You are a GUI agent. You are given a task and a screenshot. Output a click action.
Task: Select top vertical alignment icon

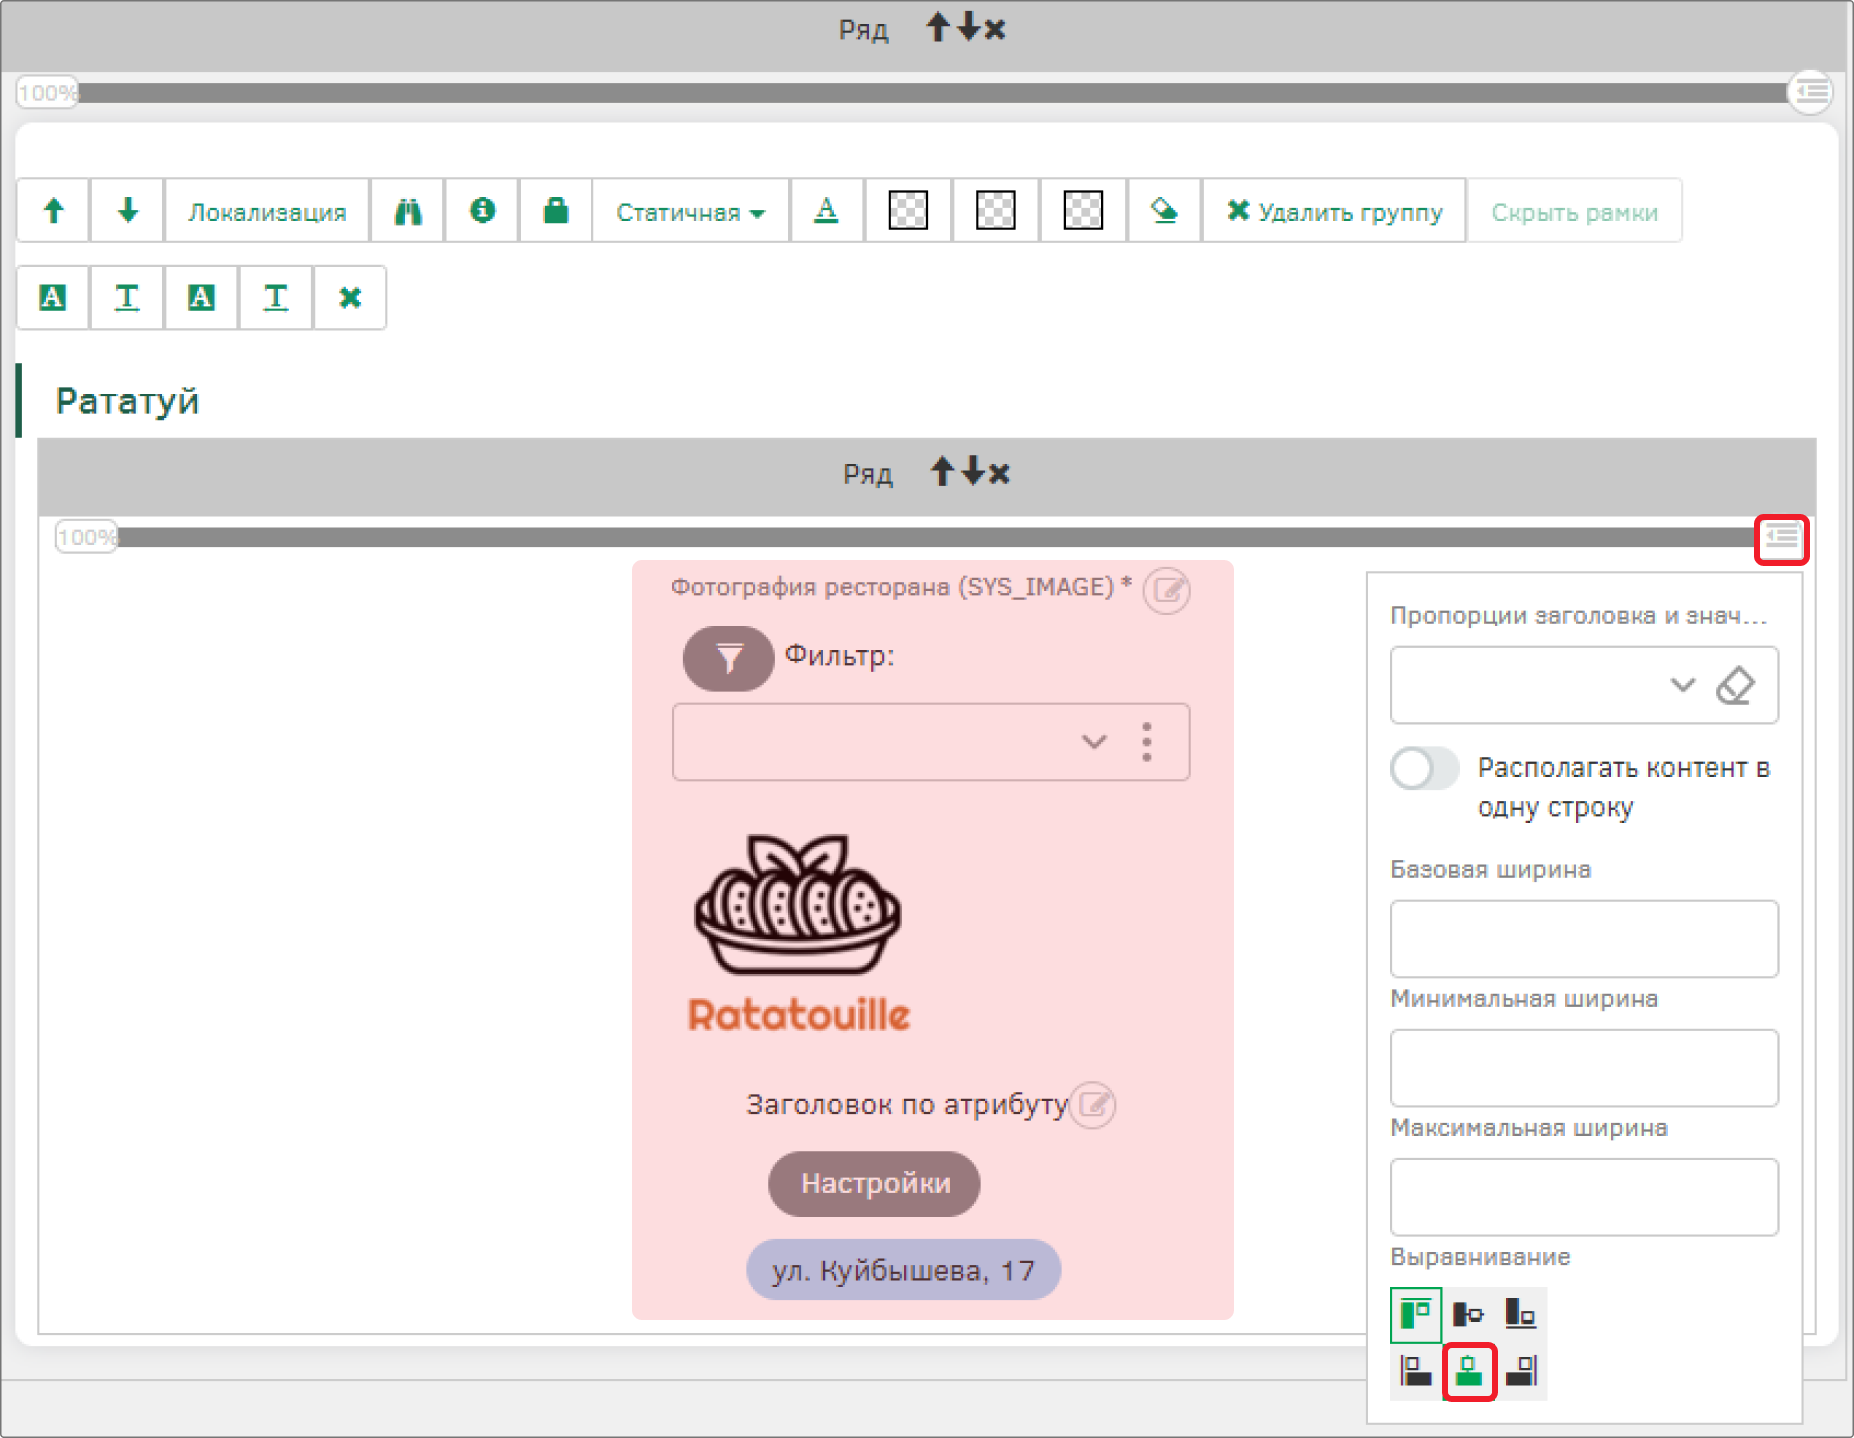[1416, 1314]
